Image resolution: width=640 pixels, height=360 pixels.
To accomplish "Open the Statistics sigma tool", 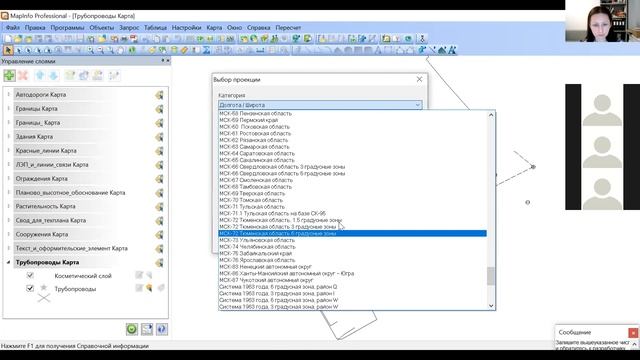I will pyautogui.click(x=206, y=50).
